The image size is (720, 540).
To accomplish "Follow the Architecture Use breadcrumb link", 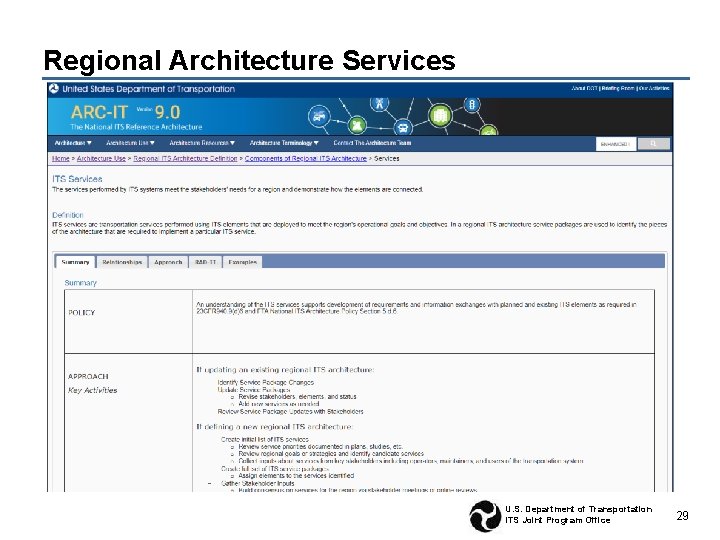I will pos(101,158).
